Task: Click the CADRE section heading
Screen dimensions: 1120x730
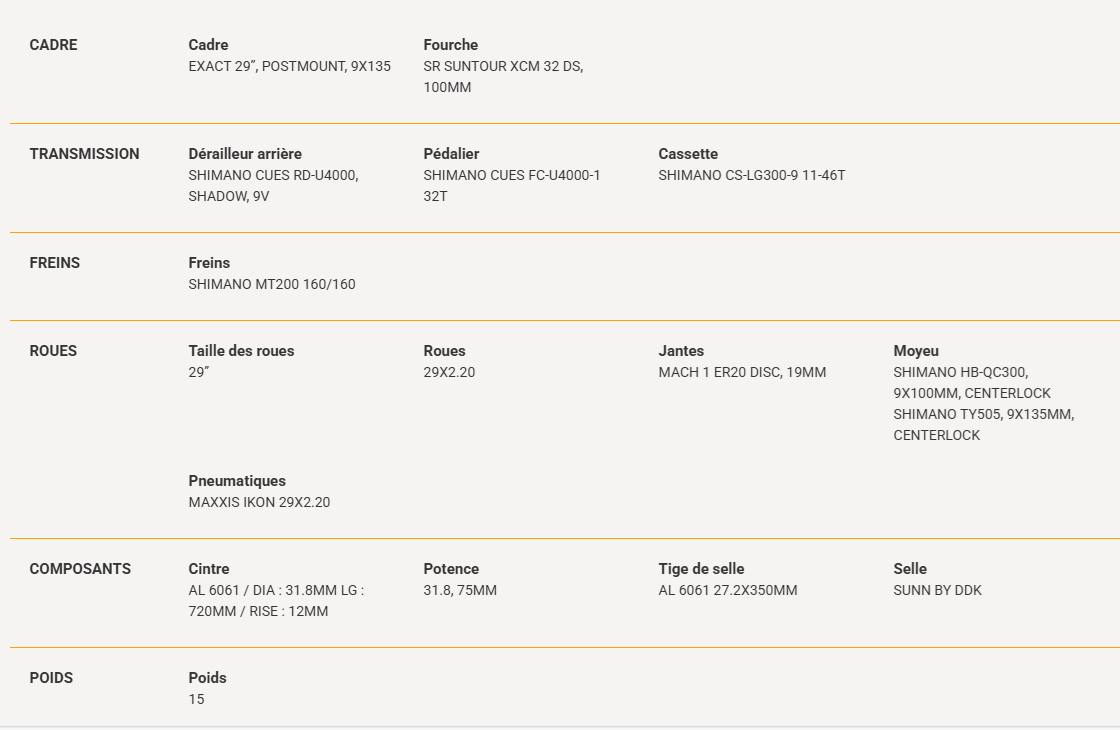Action: click(x=54, y=45)
